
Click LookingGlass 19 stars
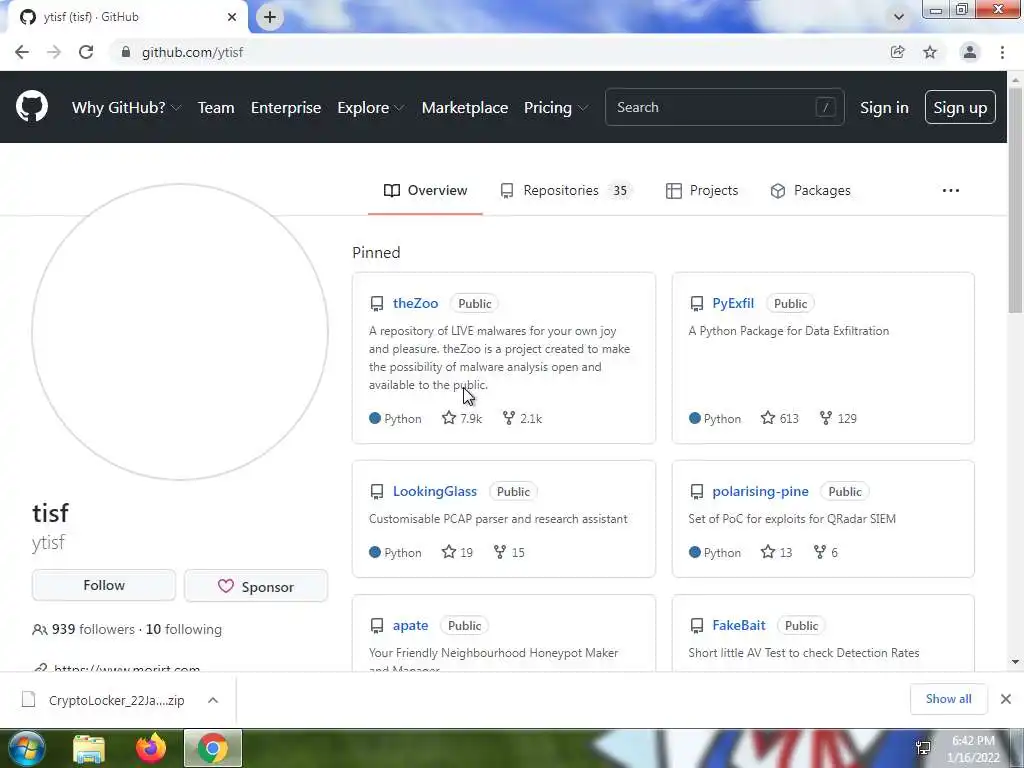(457, 552)
